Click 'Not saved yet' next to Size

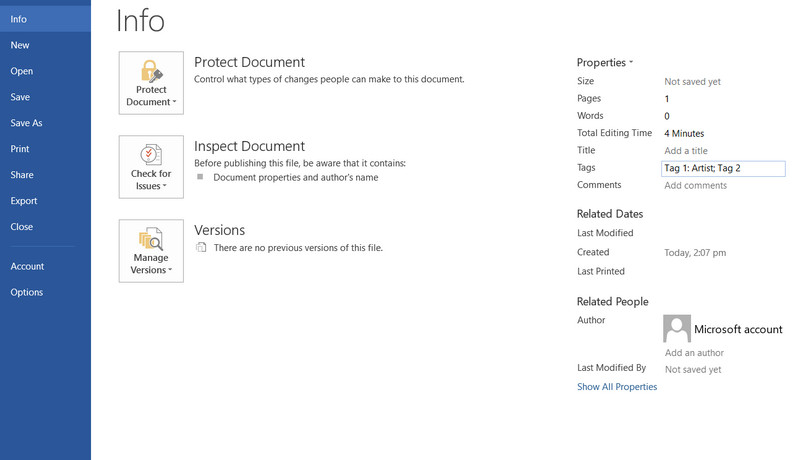[x=692, y=82]
